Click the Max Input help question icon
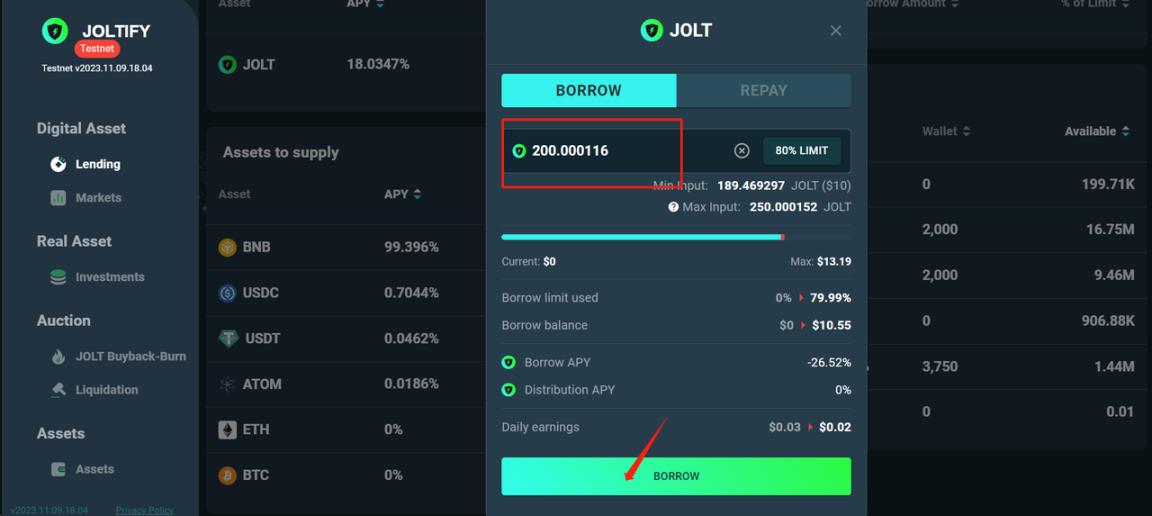The image size is (1152, 516). [x=673, y=207]
